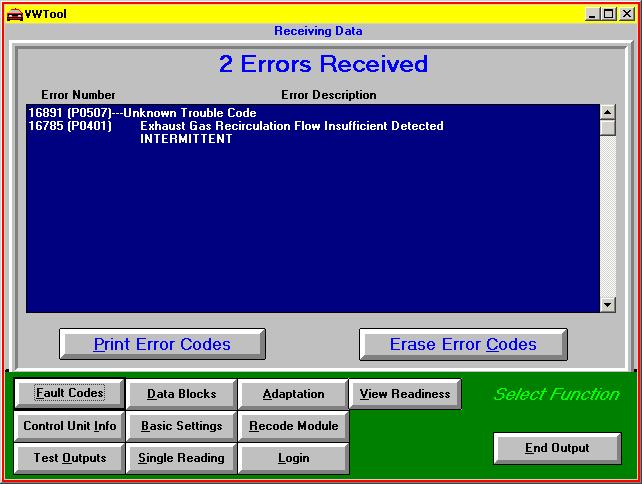Start Test Outputs function
The width and height of the screenshot is (642, 484).
[70, 458]
